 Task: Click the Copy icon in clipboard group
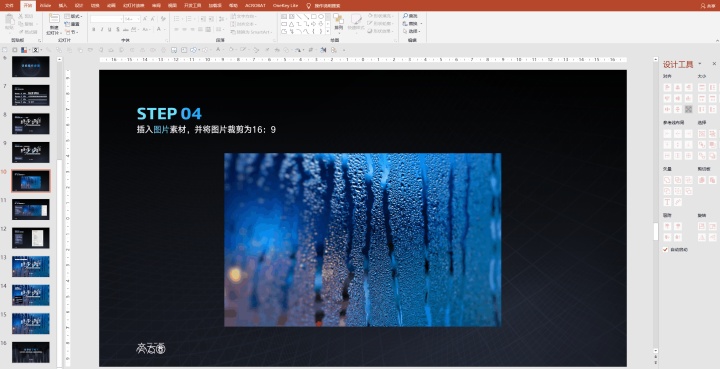pyautogui.click(x=21, y=24)
